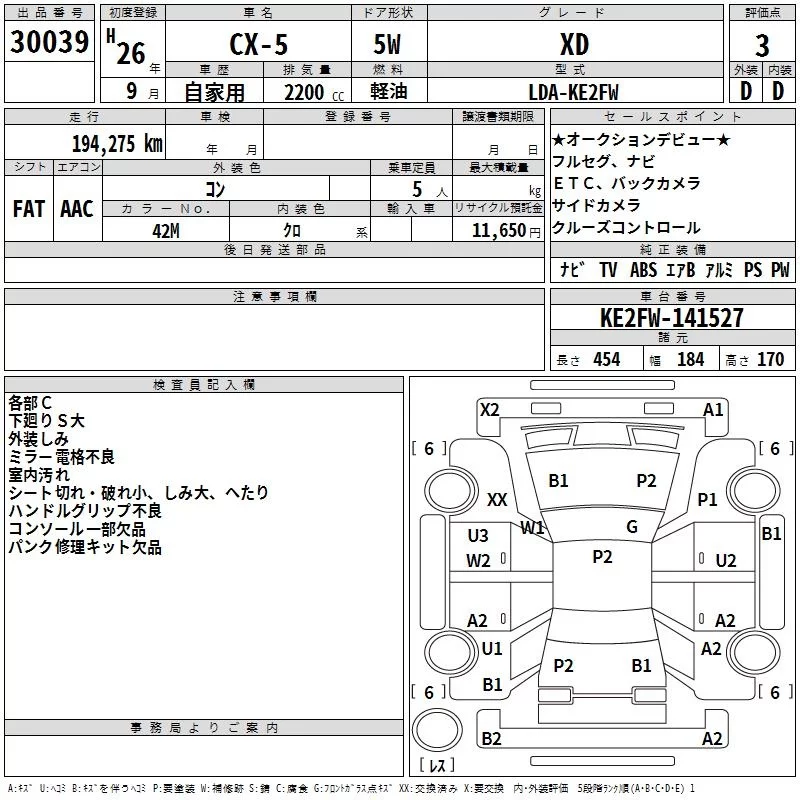
Task: Click the overall evaluation score 3
Action: click(762, 46)
